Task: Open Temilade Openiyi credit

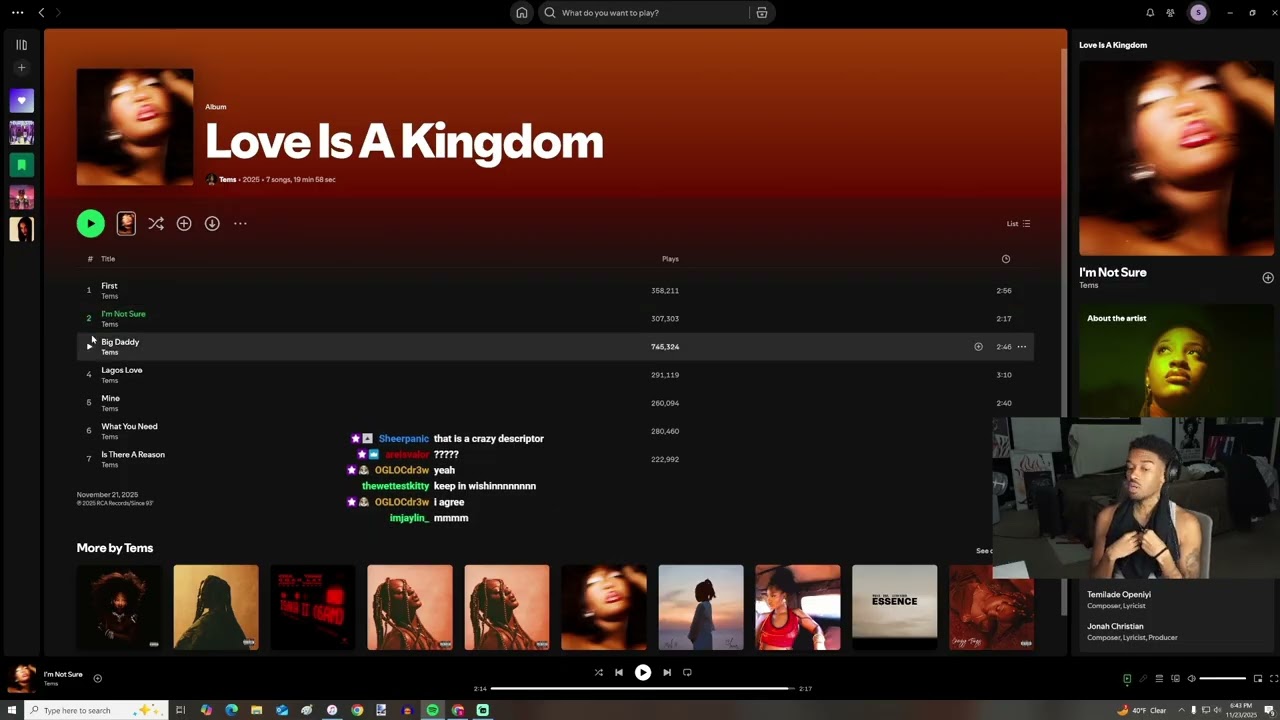Action: click(1119, 594)
